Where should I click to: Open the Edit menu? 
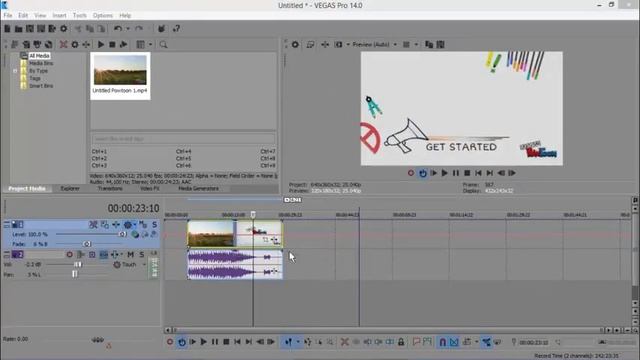tap(23, 16)
